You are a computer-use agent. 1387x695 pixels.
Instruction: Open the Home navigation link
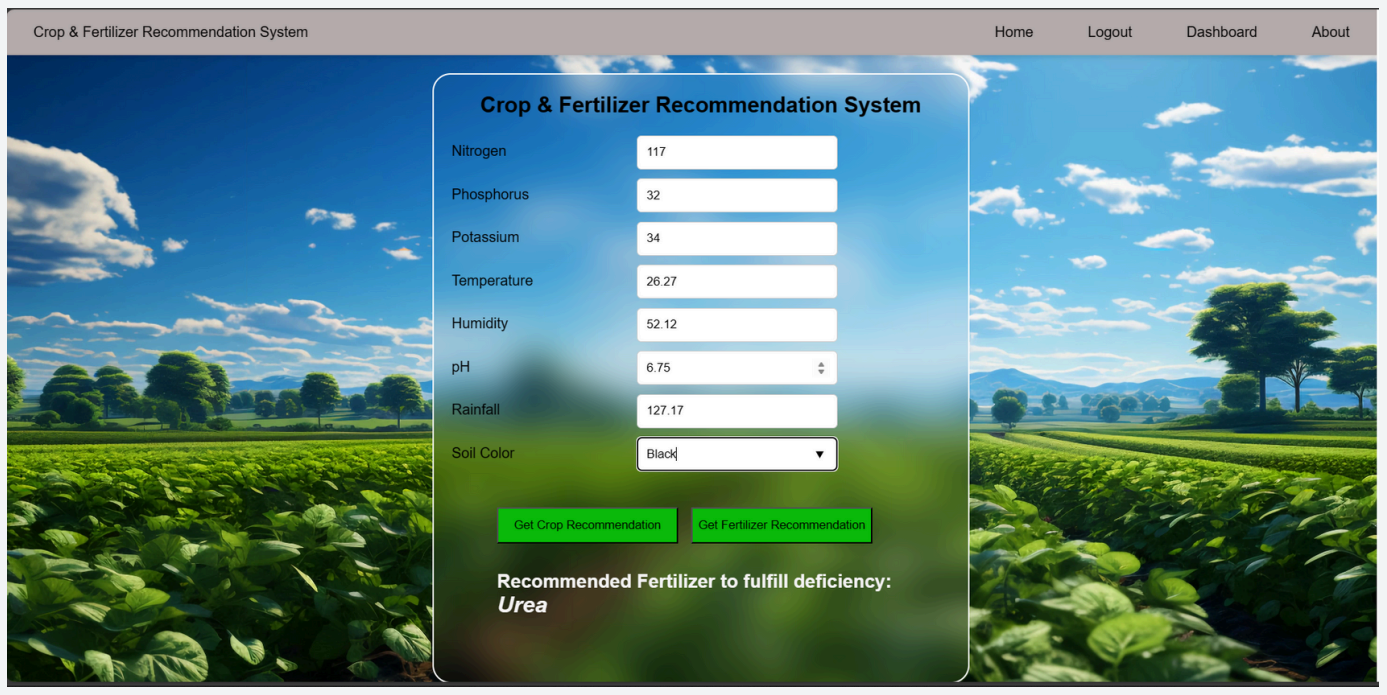point(1013,32)
